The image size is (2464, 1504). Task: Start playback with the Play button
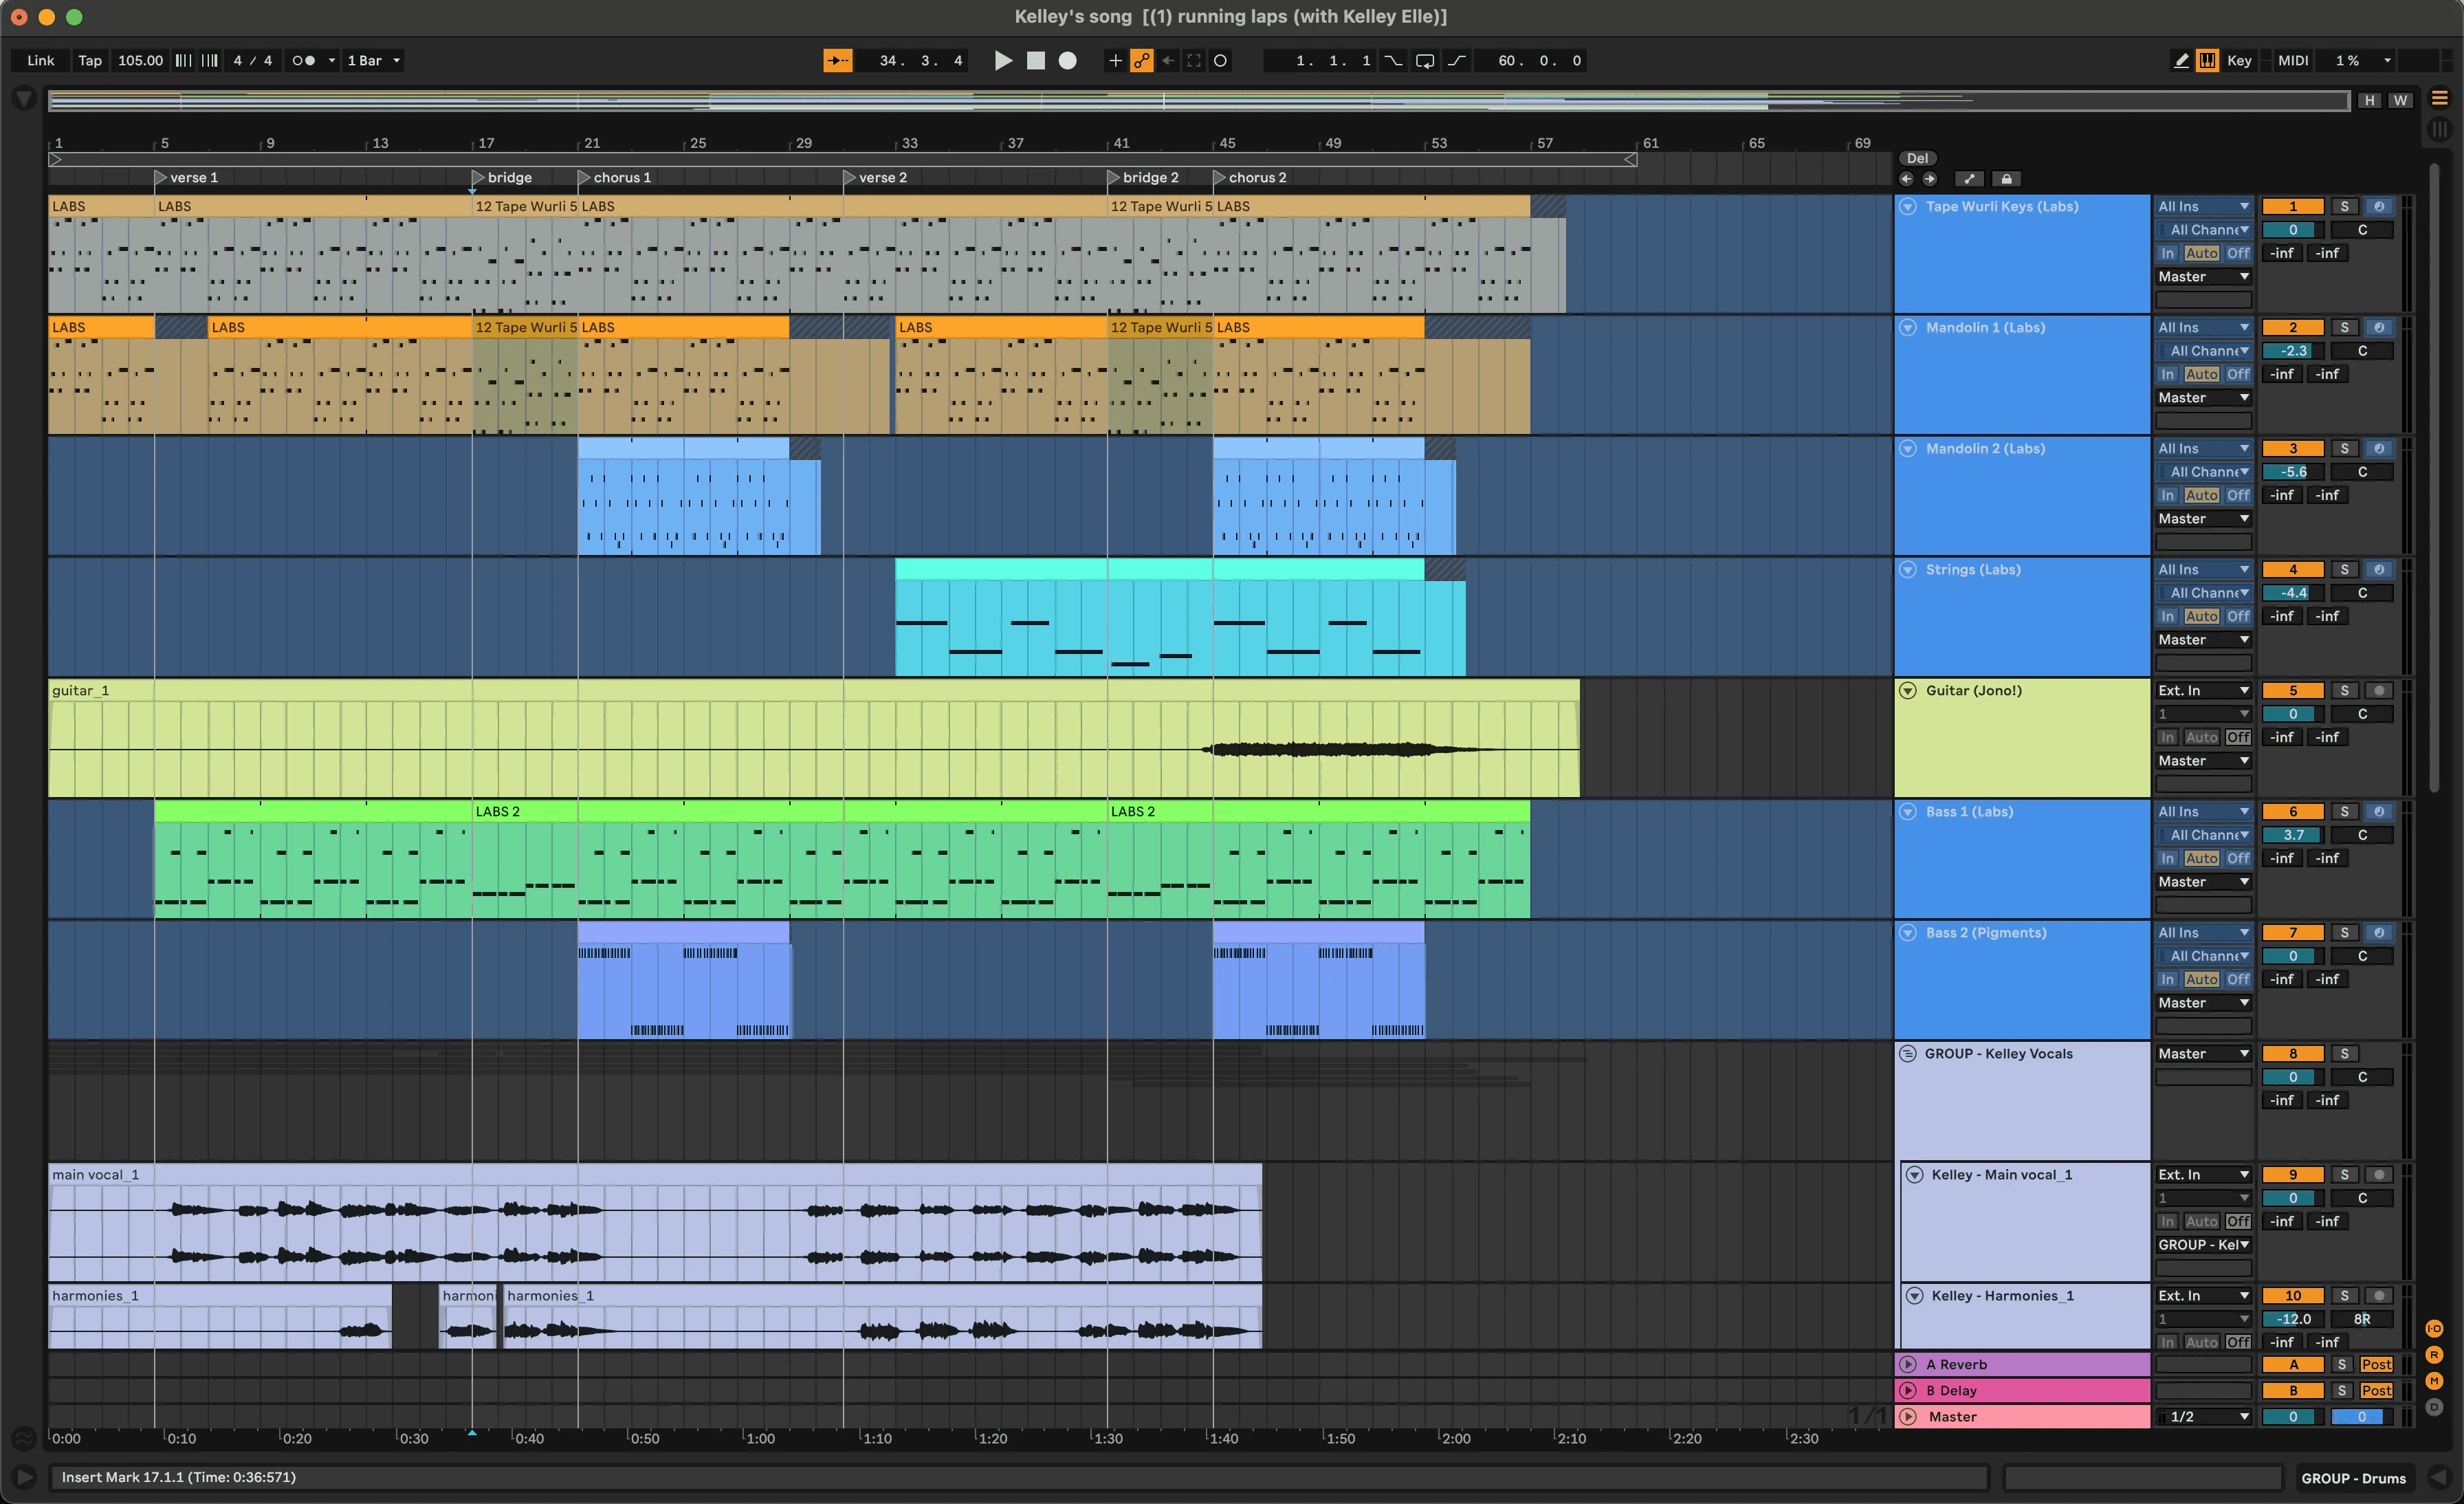tap(1003, 61)
